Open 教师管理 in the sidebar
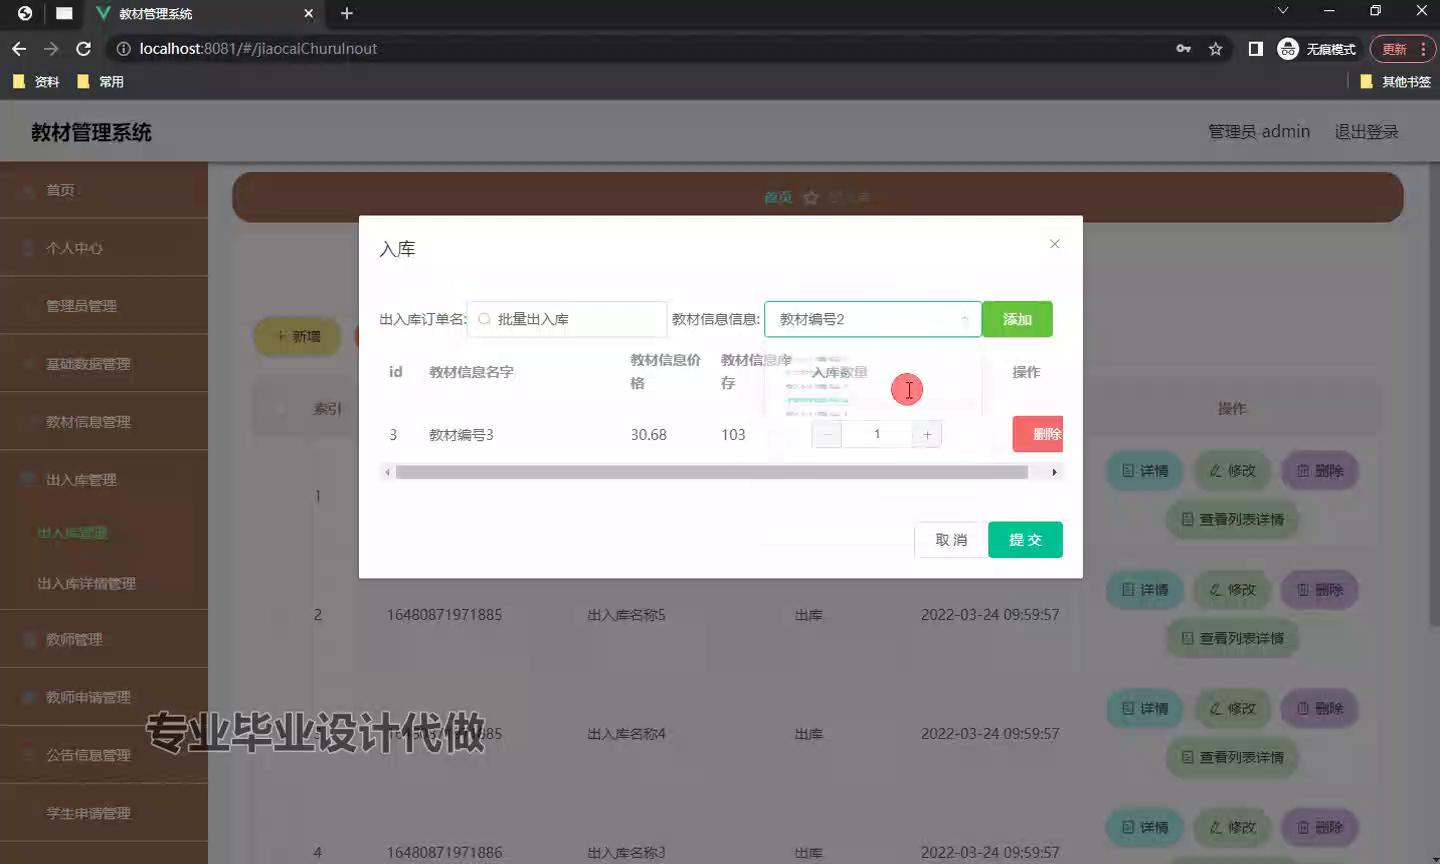The width and height of the screenshot is (1440, 864). coord(104,639)
